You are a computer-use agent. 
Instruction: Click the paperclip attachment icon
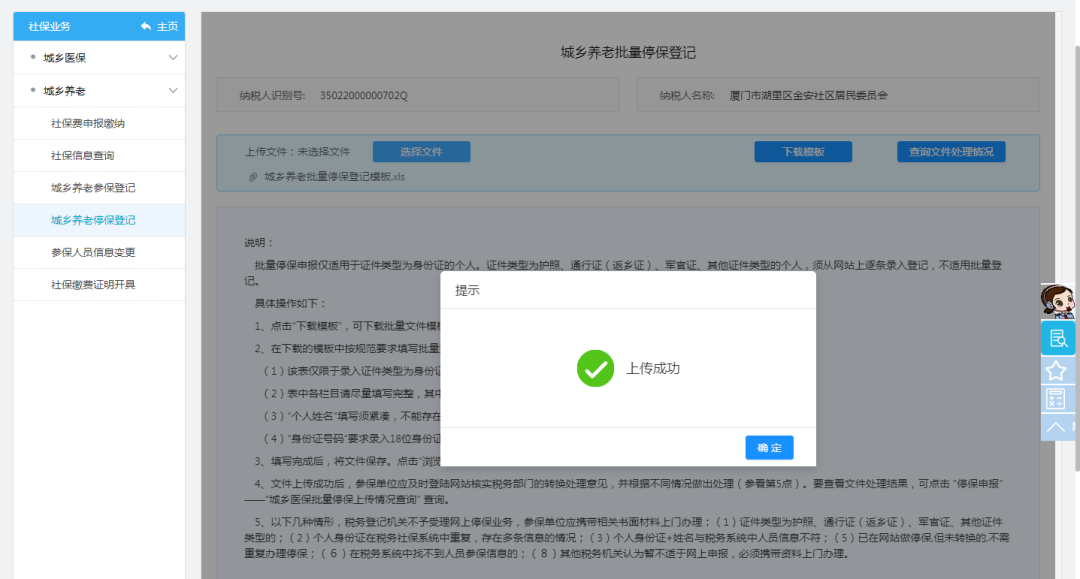tap(253, 177)
